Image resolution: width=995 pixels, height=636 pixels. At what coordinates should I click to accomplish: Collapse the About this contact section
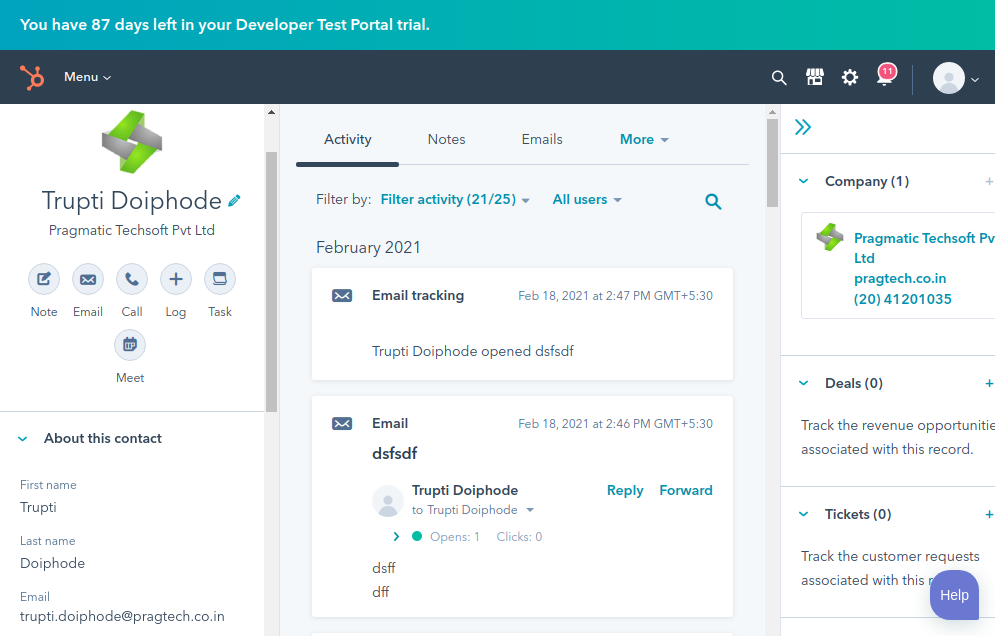(23, 439)
